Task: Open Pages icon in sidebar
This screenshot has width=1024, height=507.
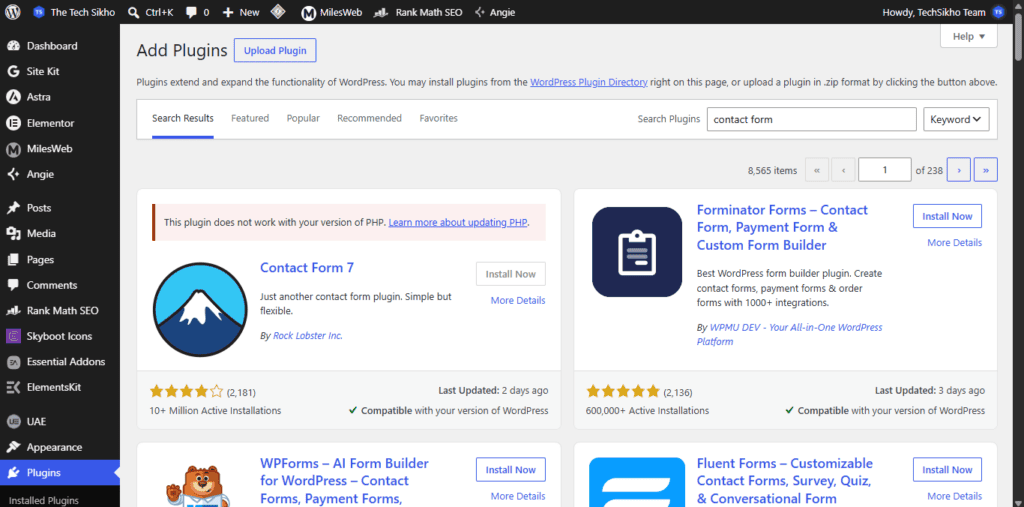Action: point(13,259)
